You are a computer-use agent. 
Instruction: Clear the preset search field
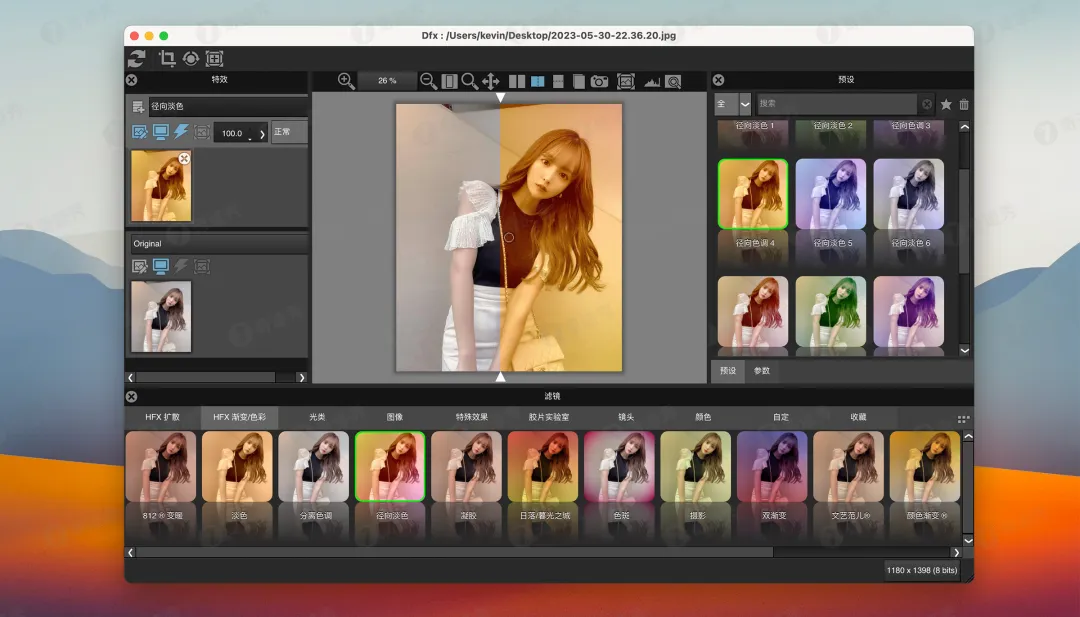click(927, 104)
